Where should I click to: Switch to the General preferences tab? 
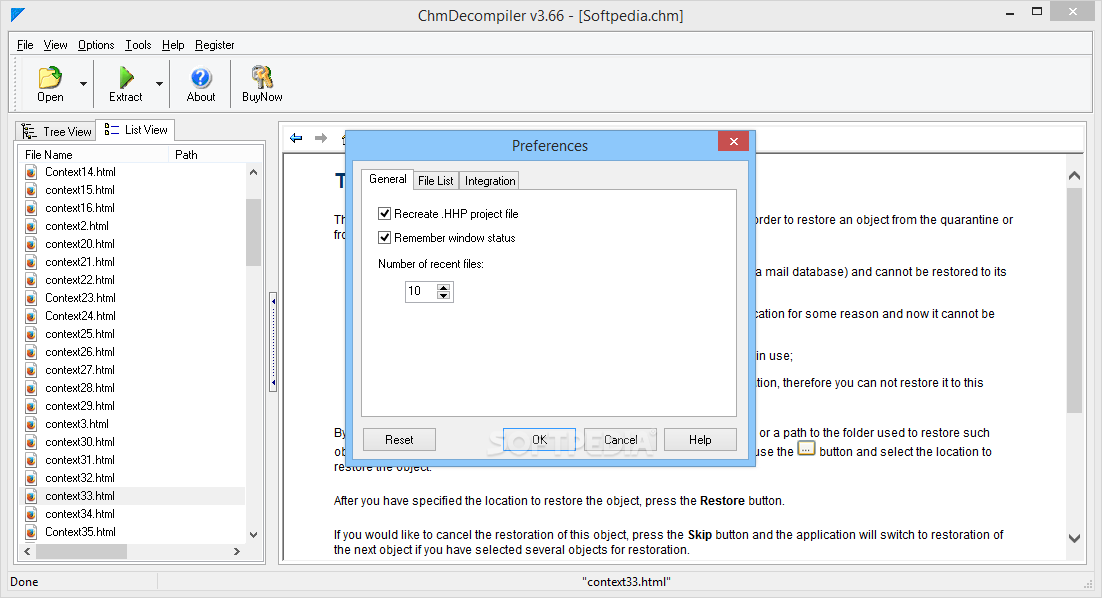click(x=387, y=179)
